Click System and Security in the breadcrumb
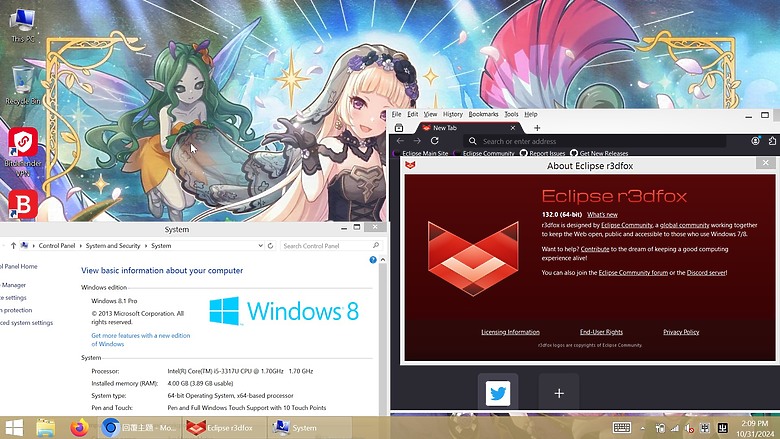The image size is (780, 439). point(113,246)
